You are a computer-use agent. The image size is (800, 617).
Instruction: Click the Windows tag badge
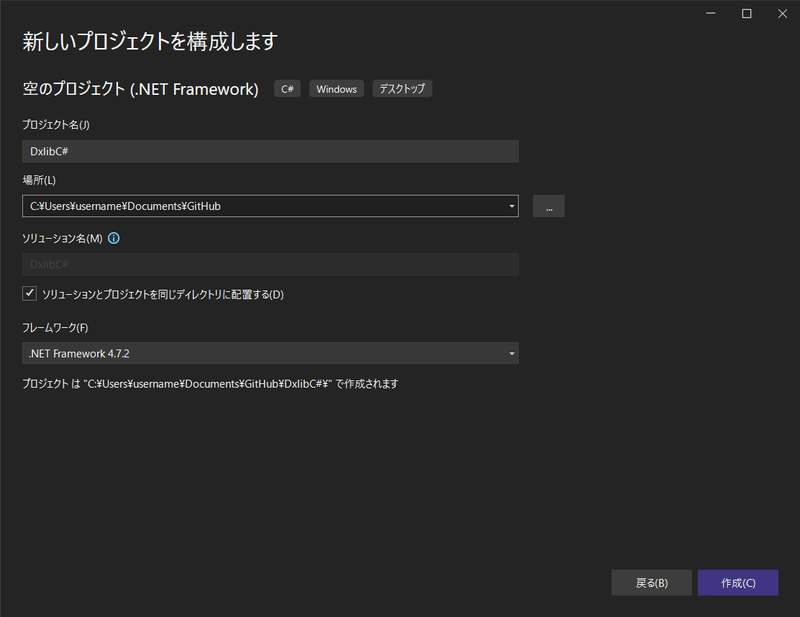[336, 89]
